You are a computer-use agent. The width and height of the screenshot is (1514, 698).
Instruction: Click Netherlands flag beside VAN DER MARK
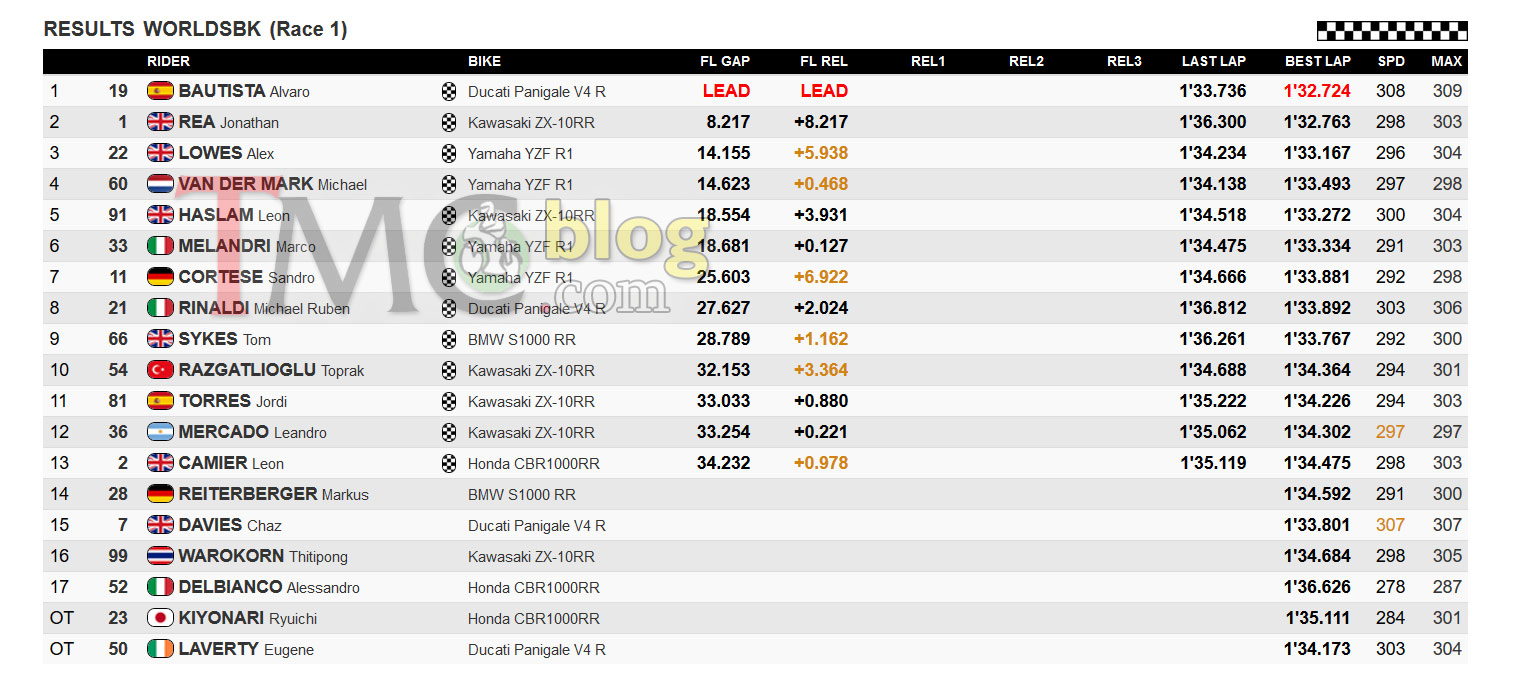160,184
